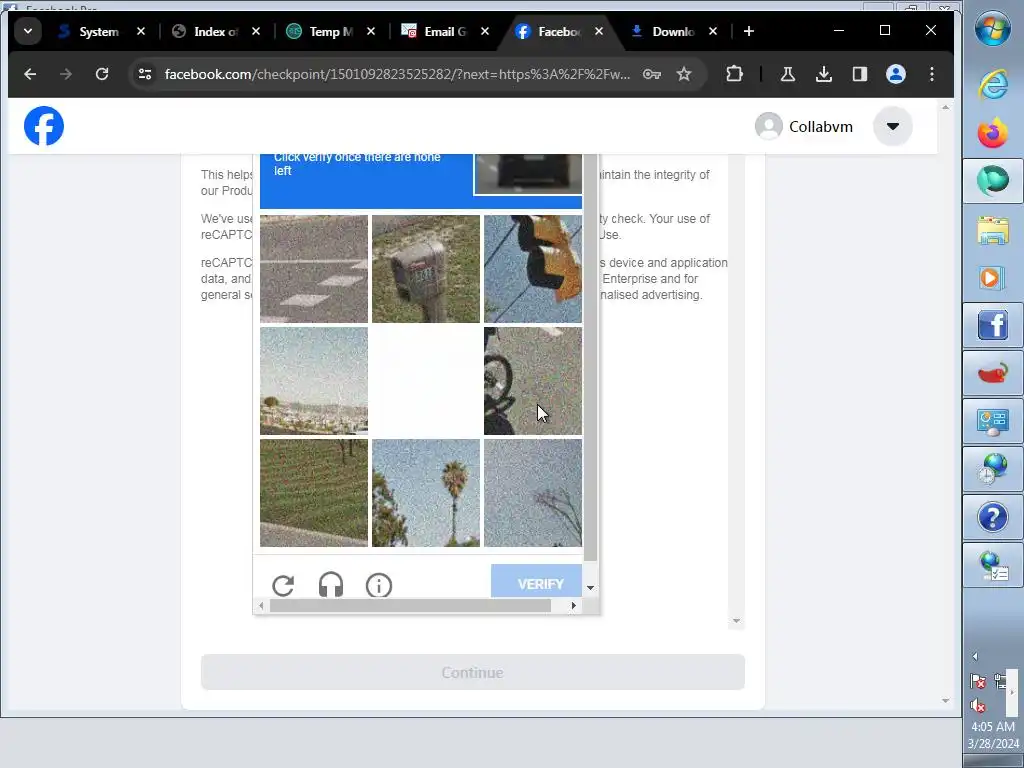Click the muted volume tray icon
Viewport: 1024px width, 768px height.
978,706
